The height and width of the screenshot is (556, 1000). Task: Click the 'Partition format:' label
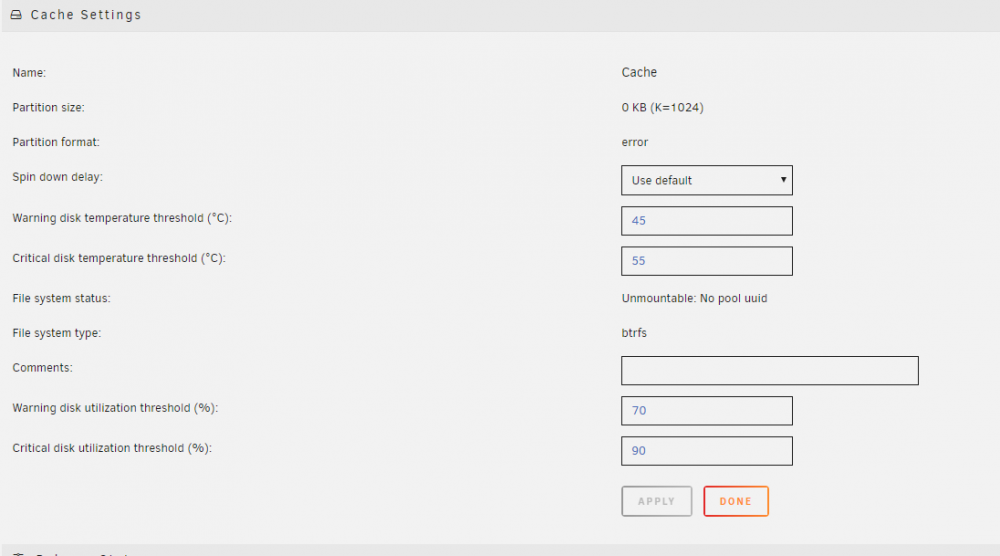(55, 142)
